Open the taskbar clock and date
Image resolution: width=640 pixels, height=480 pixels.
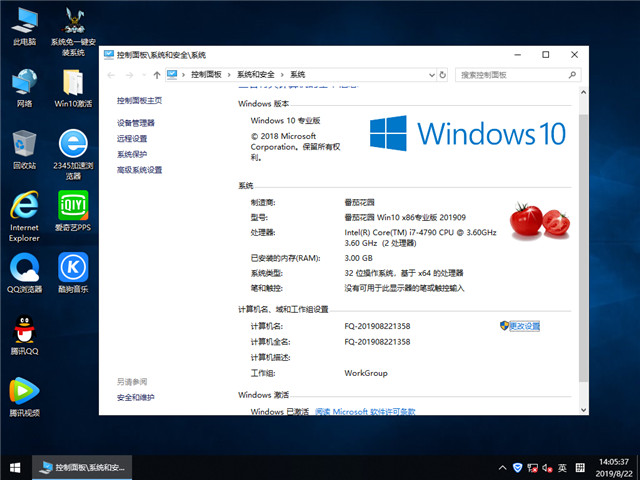coord(613,468)
